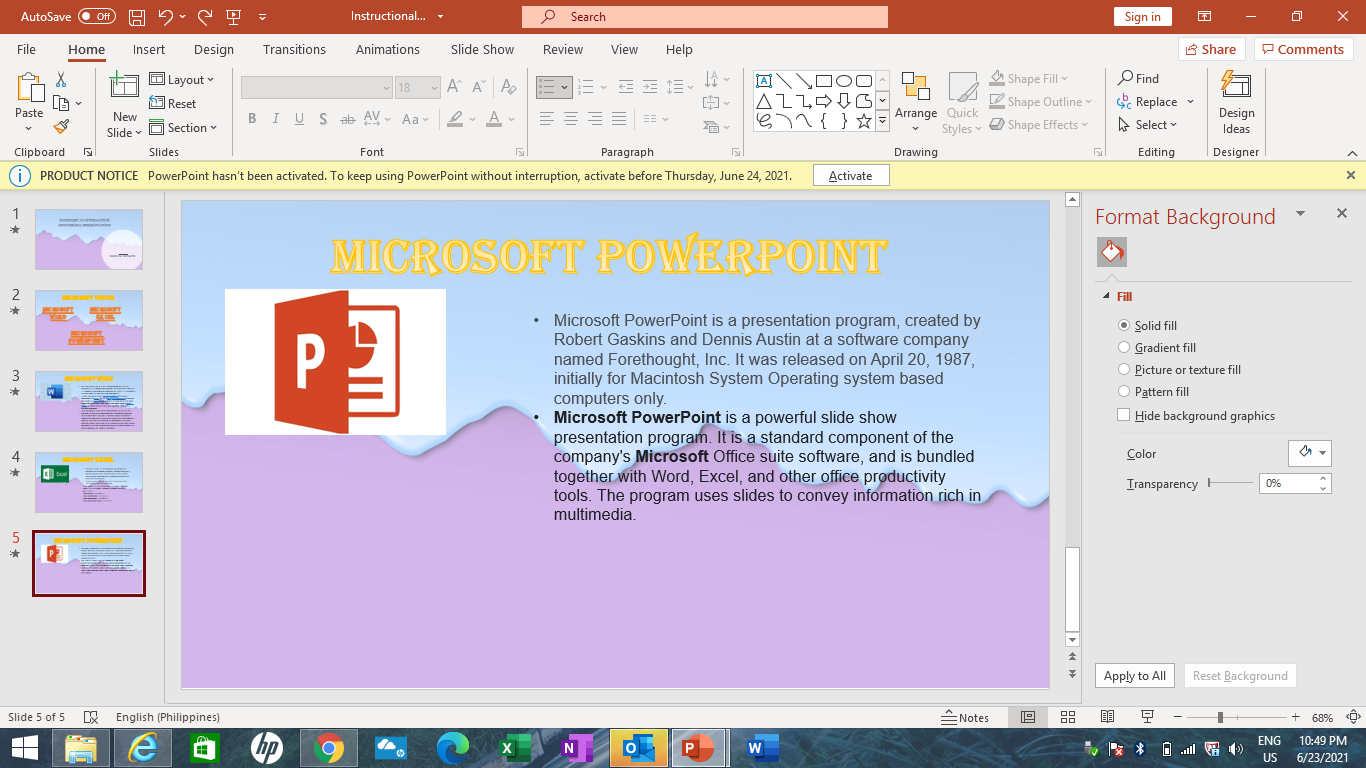This screenshot has height=768, width=1366.
Task: Open the Select dropdown in Editing
Action: [x=1148, y=125]
